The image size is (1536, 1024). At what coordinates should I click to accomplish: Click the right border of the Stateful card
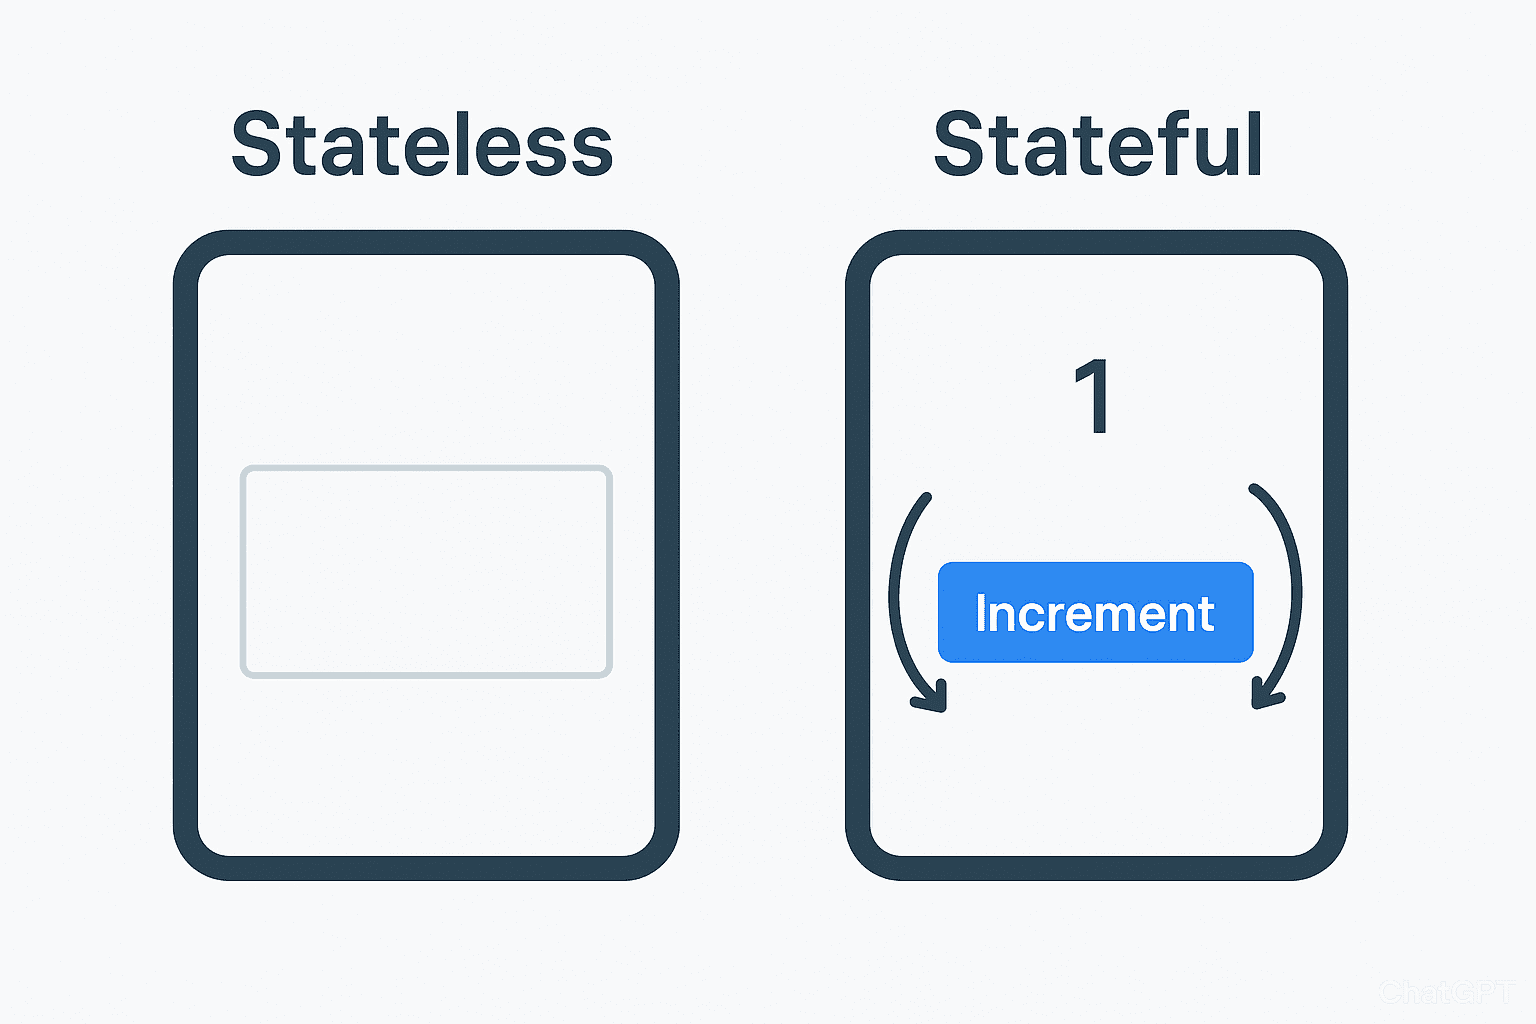(1335, 556)
